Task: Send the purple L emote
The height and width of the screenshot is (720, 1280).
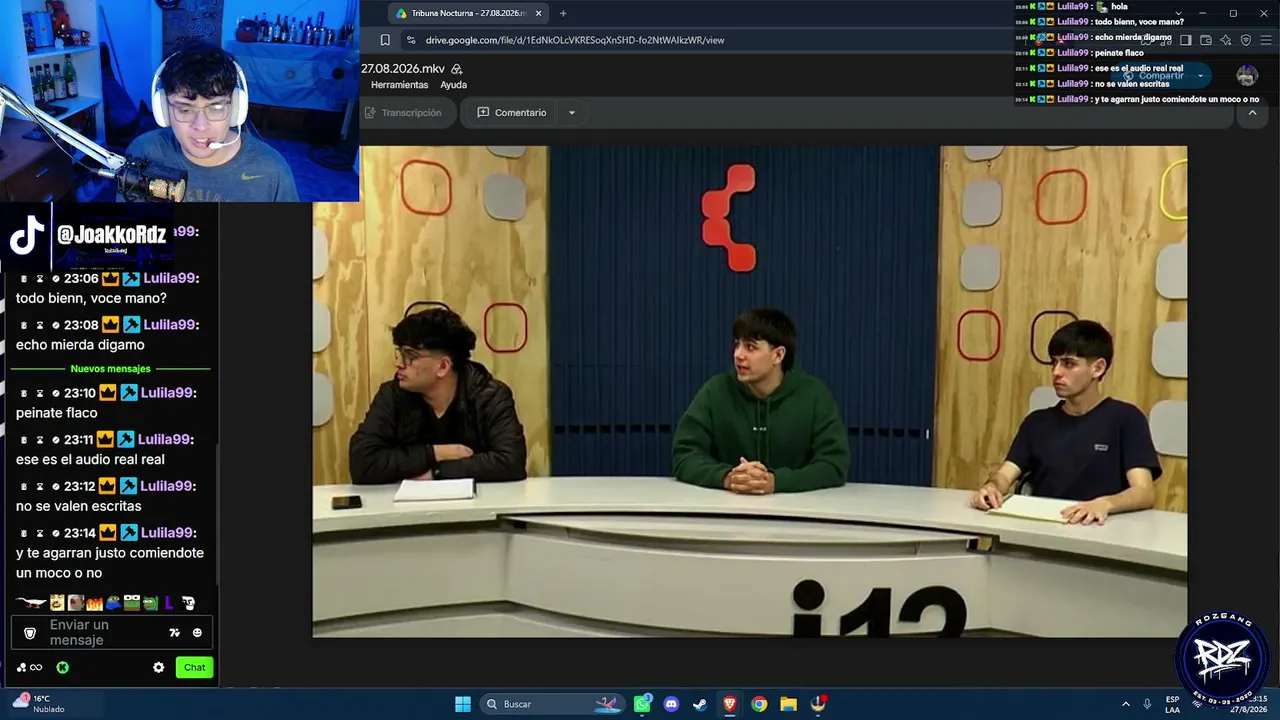Action: pos(169,603)
